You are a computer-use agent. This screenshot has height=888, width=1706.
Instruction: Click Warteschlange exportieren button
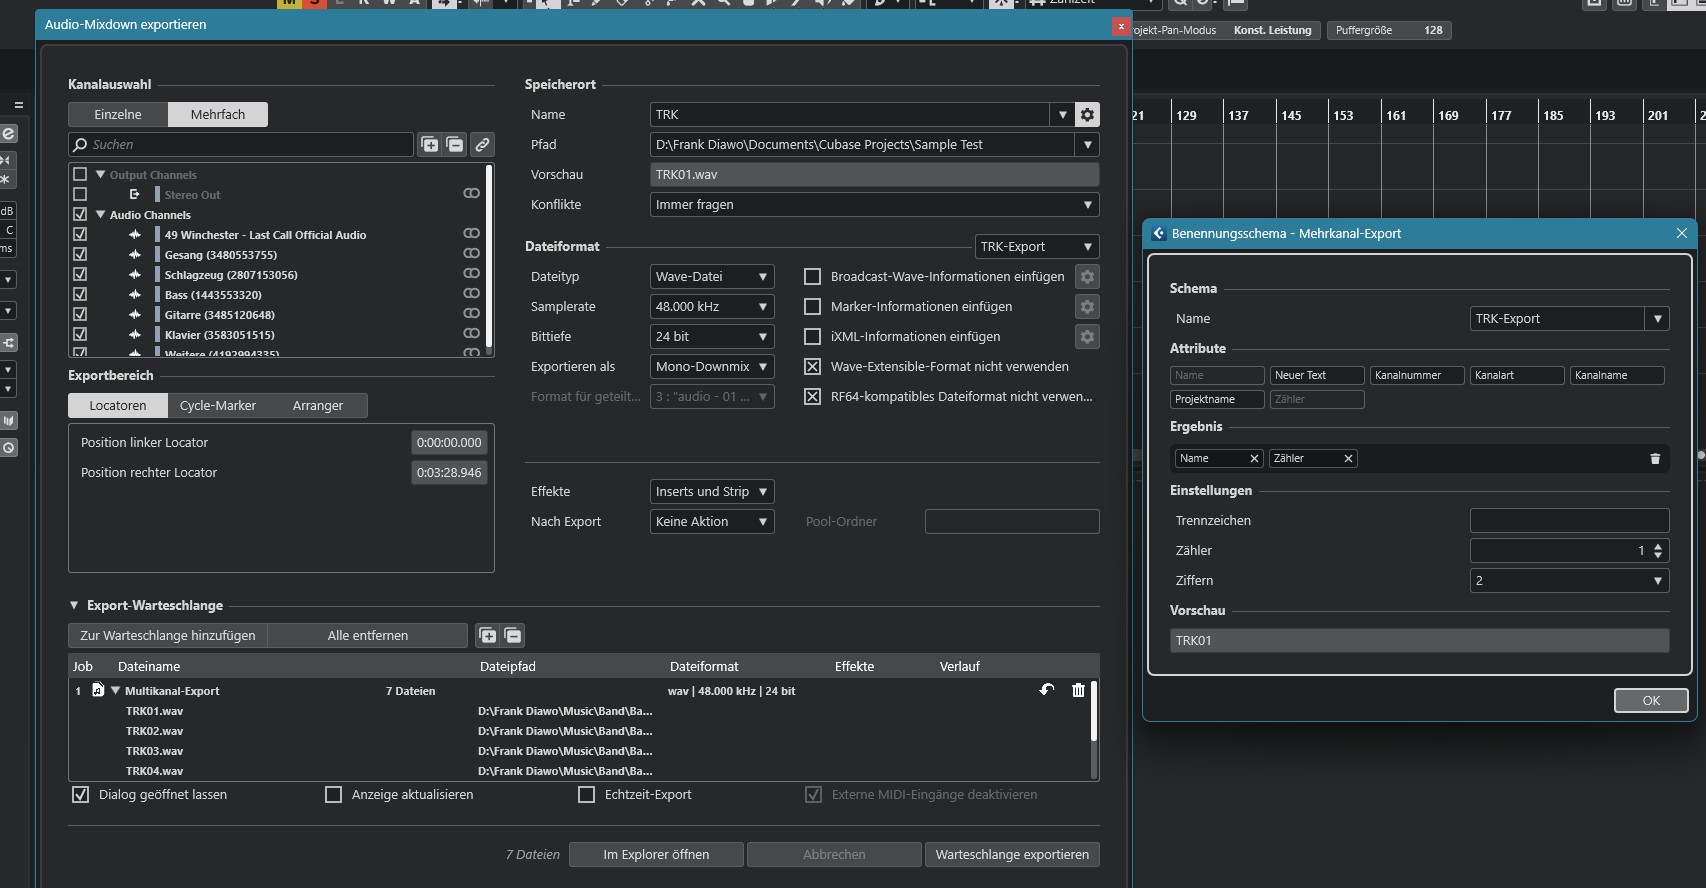click(x=1012, y=855)
